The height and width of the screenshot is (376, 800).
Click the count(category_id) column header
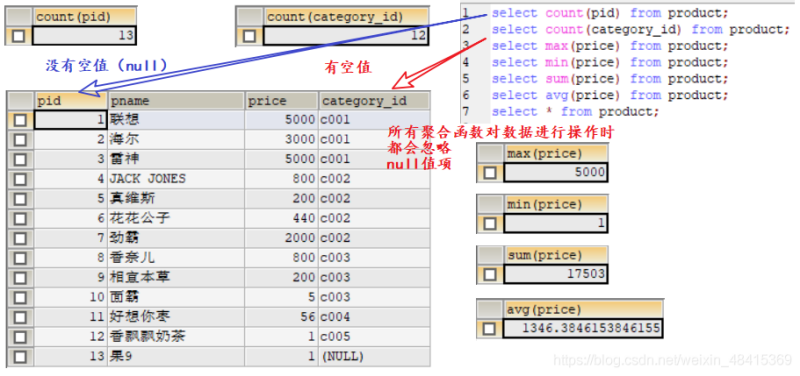[346, 17]
